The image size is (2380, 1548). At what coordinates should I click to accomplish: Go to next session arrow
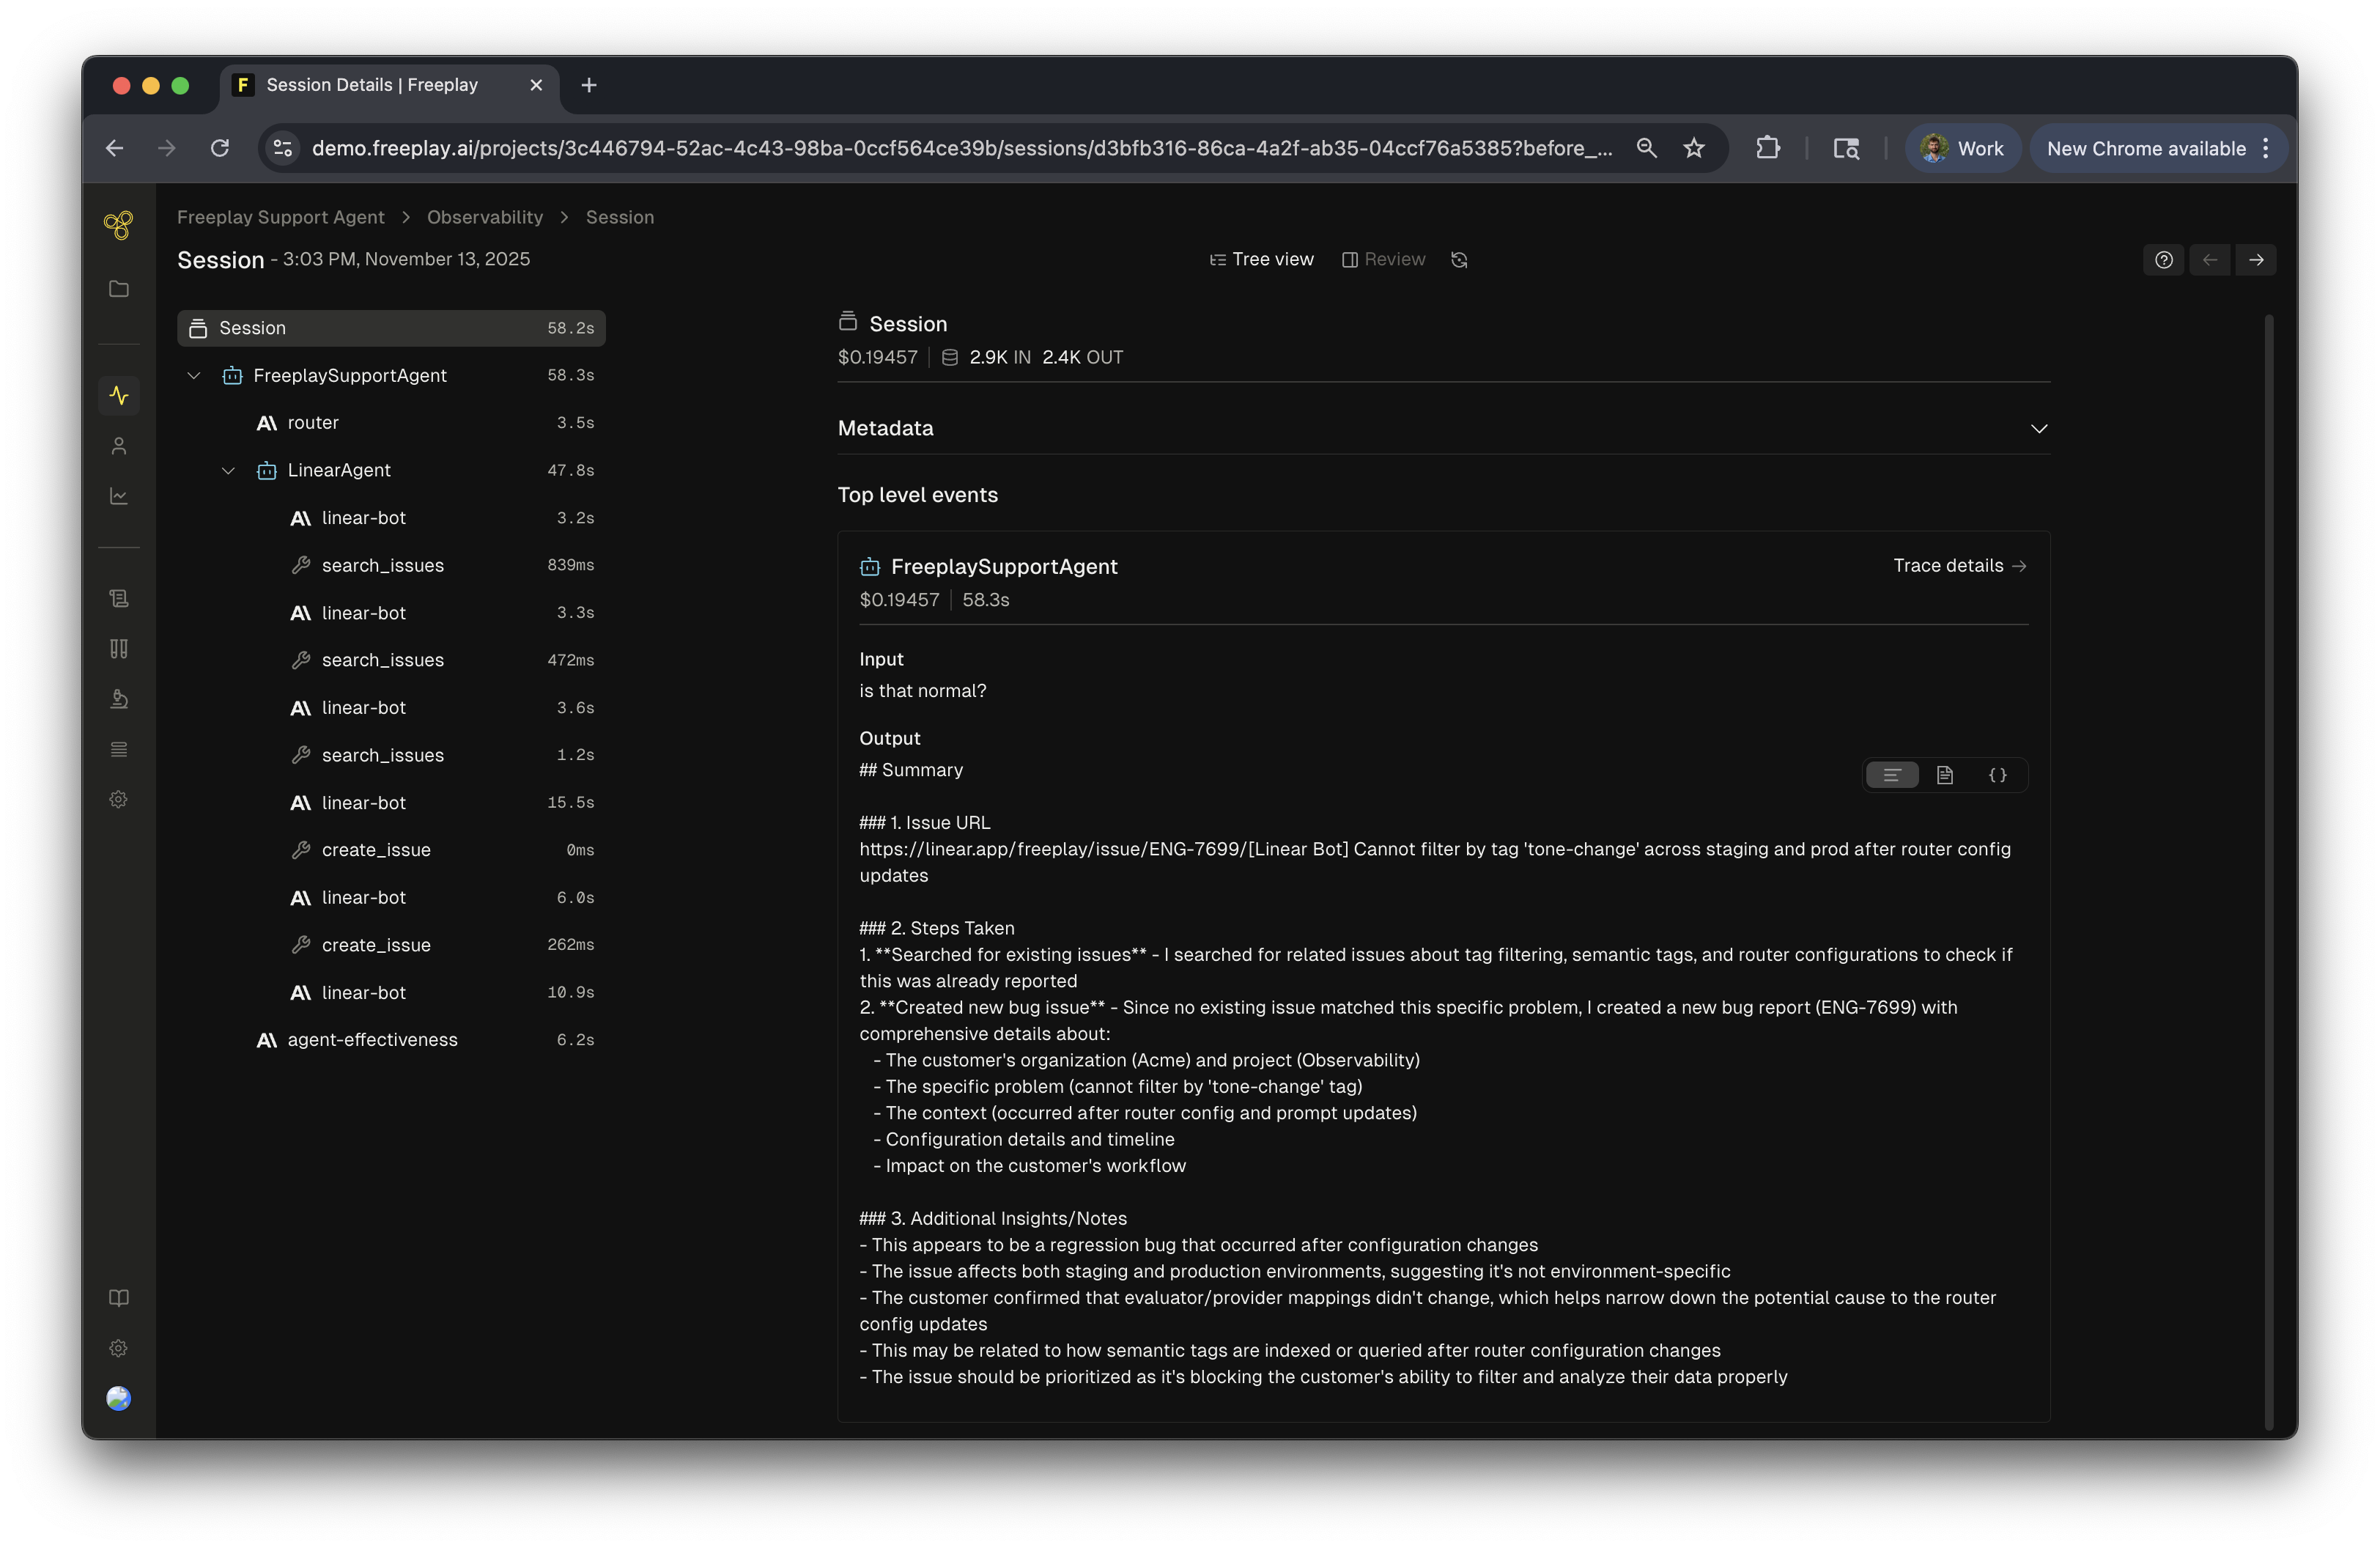2256,260
